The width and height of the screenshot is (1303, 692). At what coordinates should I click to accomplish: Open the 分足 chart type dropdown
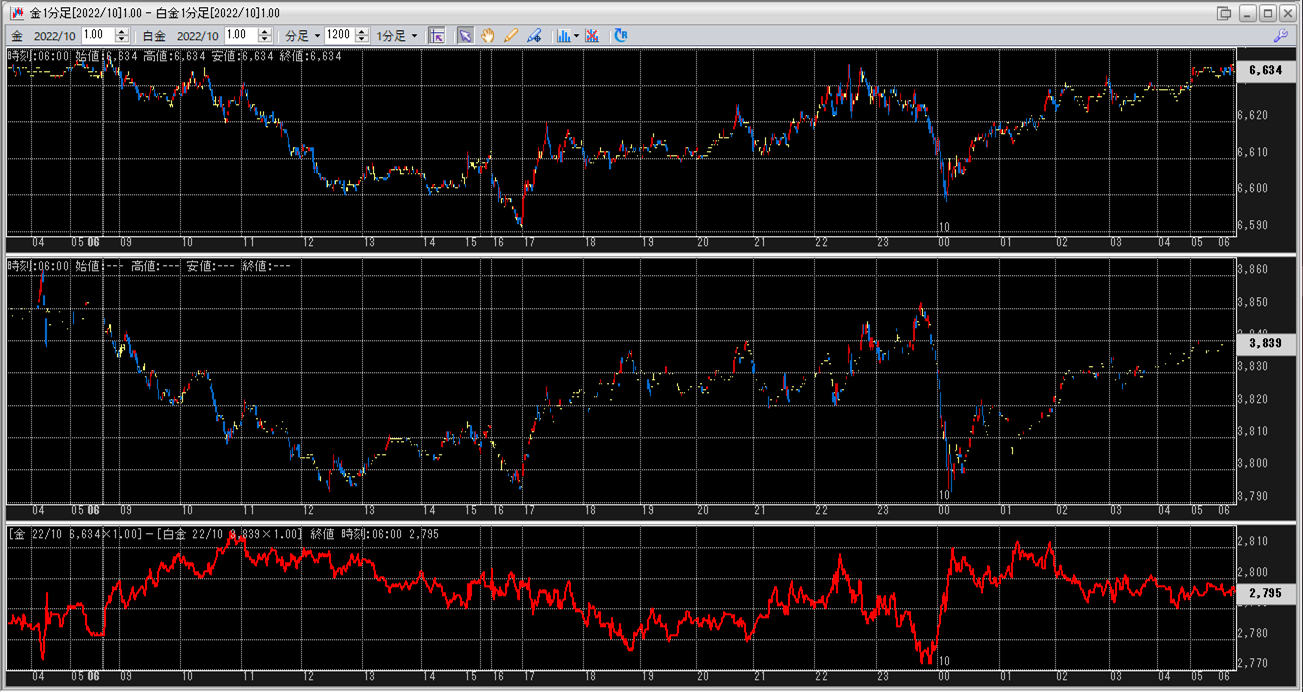tap(303, 35)
